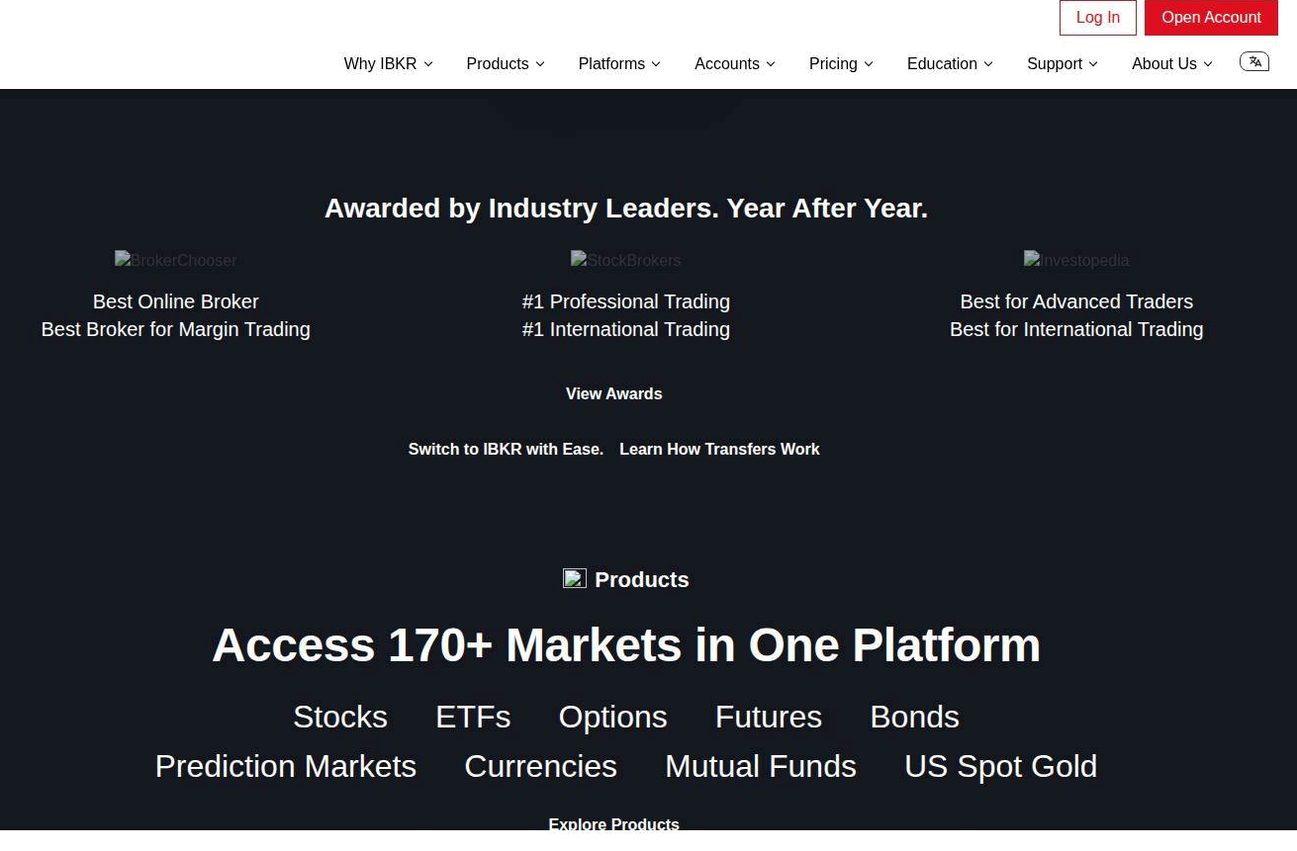Click the Open Account button
Screen dimensions: 1297x851
tap(1211, 18)
